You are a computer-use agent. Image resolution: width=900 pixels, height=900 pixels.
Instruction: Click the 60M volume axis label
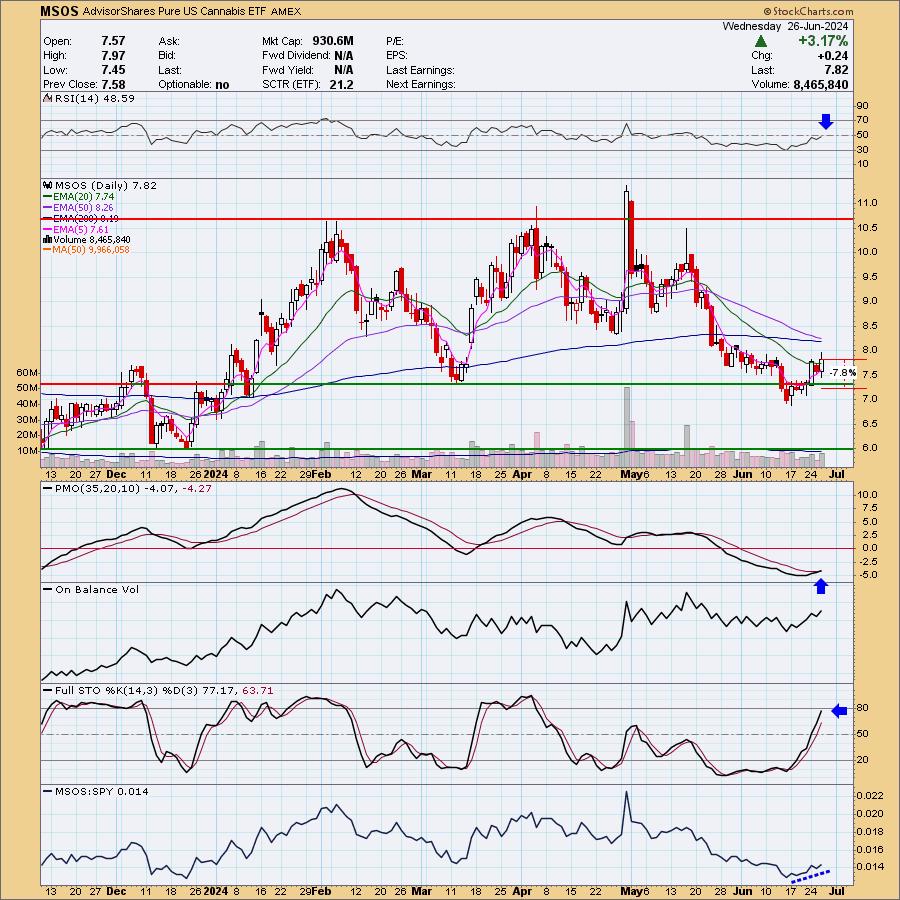[26, 373]
